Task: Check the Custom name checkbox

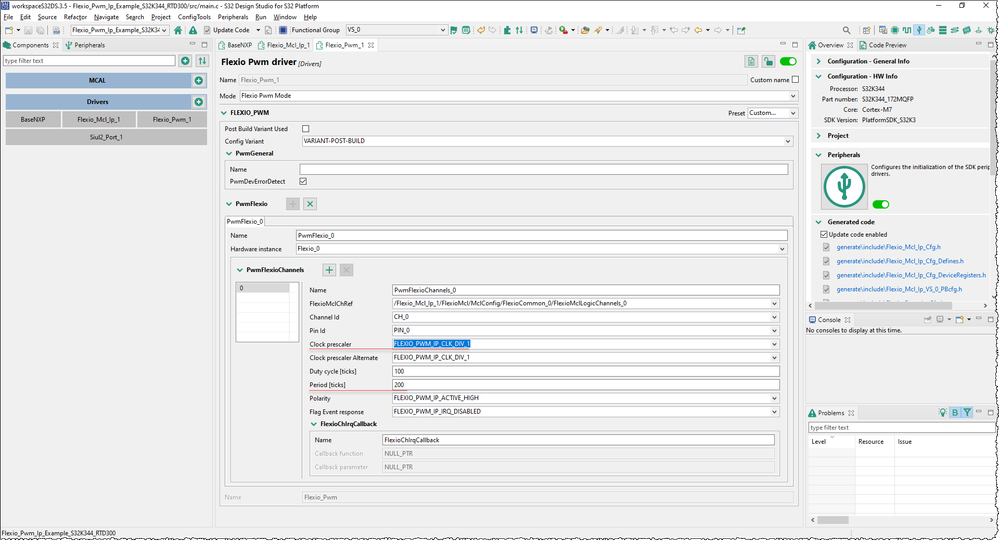Action: coord(795,80)
